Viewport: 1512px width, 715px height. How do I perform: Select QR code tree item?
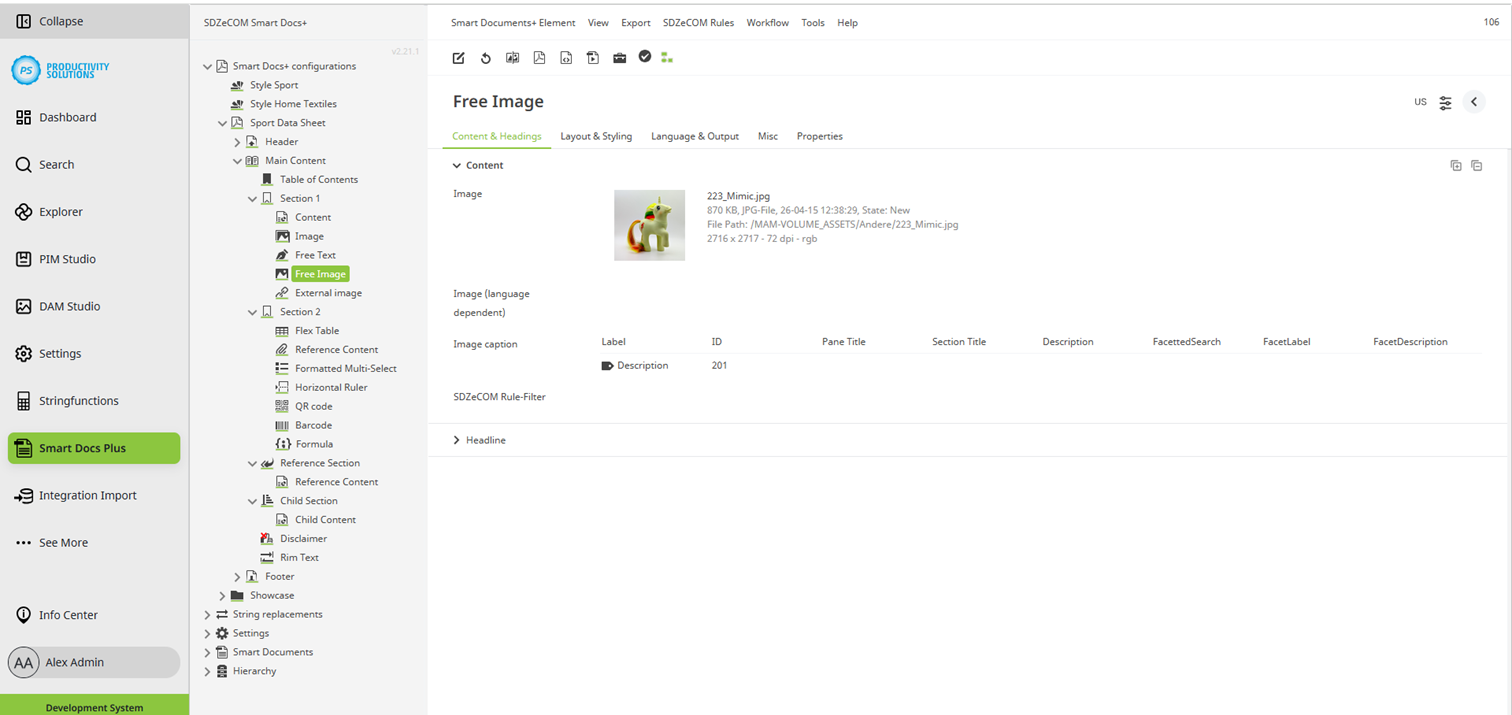click(x=314, y=406)
